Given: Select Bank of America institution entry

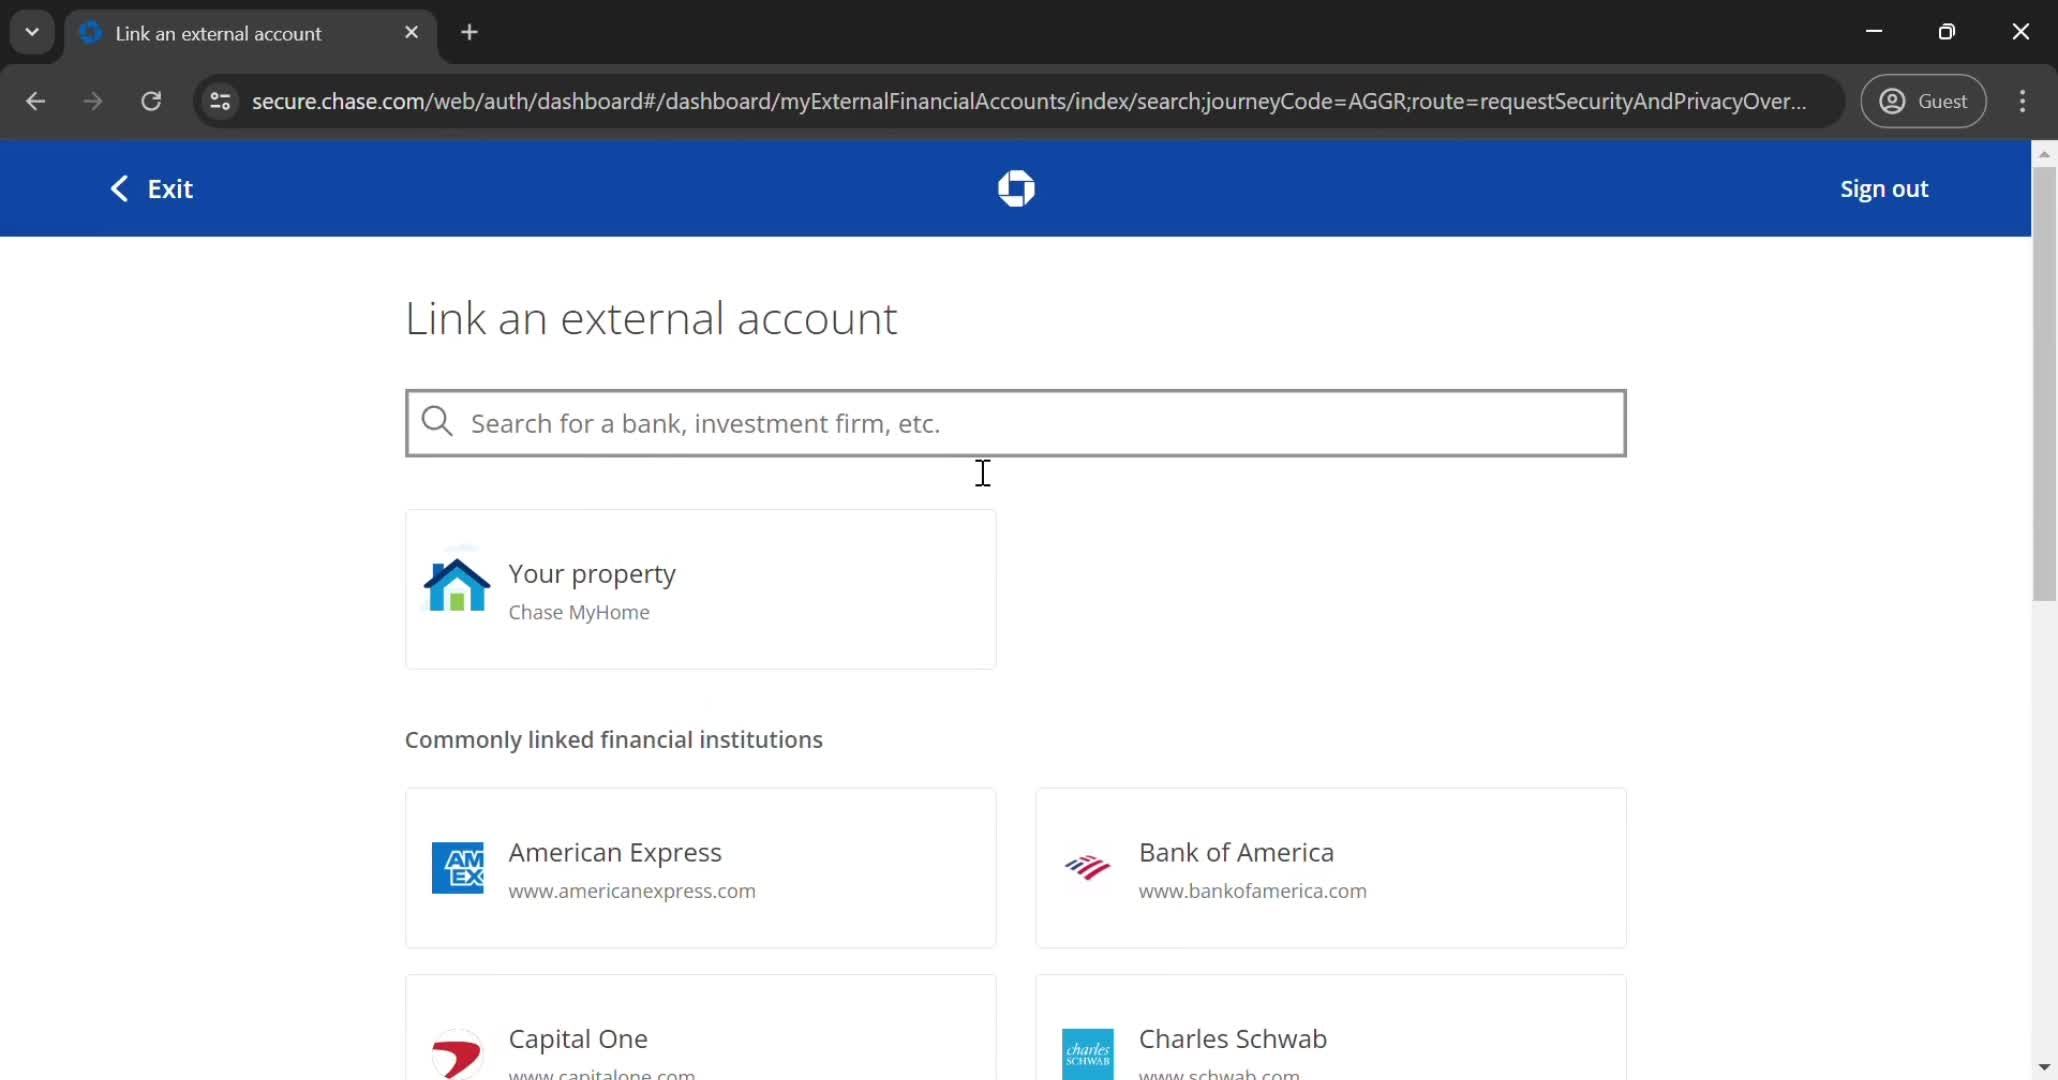Looking at the screenshot, I should click(1331, 868).
